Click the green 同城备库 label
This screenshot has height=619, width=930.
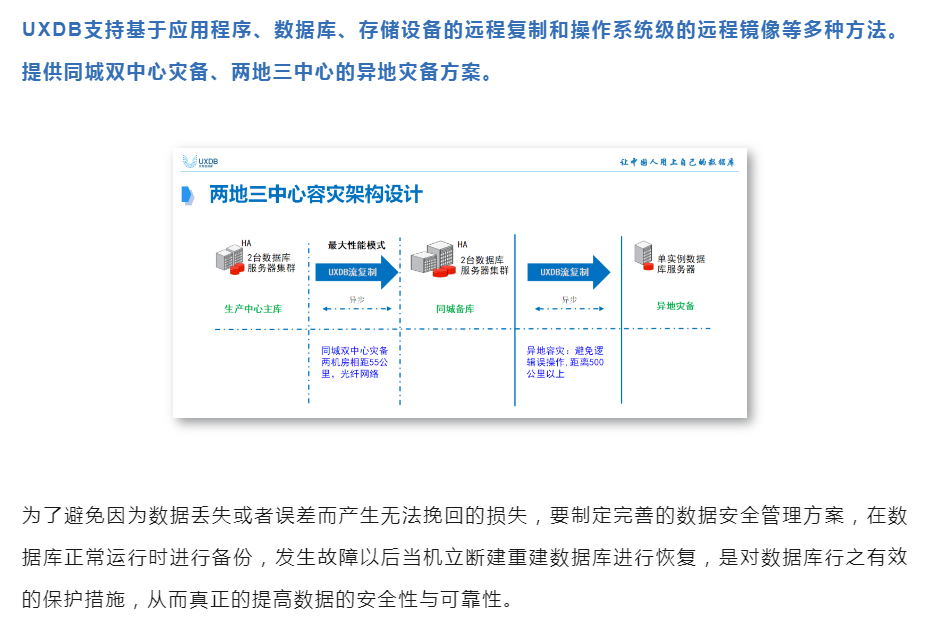[x=454, y=309]
